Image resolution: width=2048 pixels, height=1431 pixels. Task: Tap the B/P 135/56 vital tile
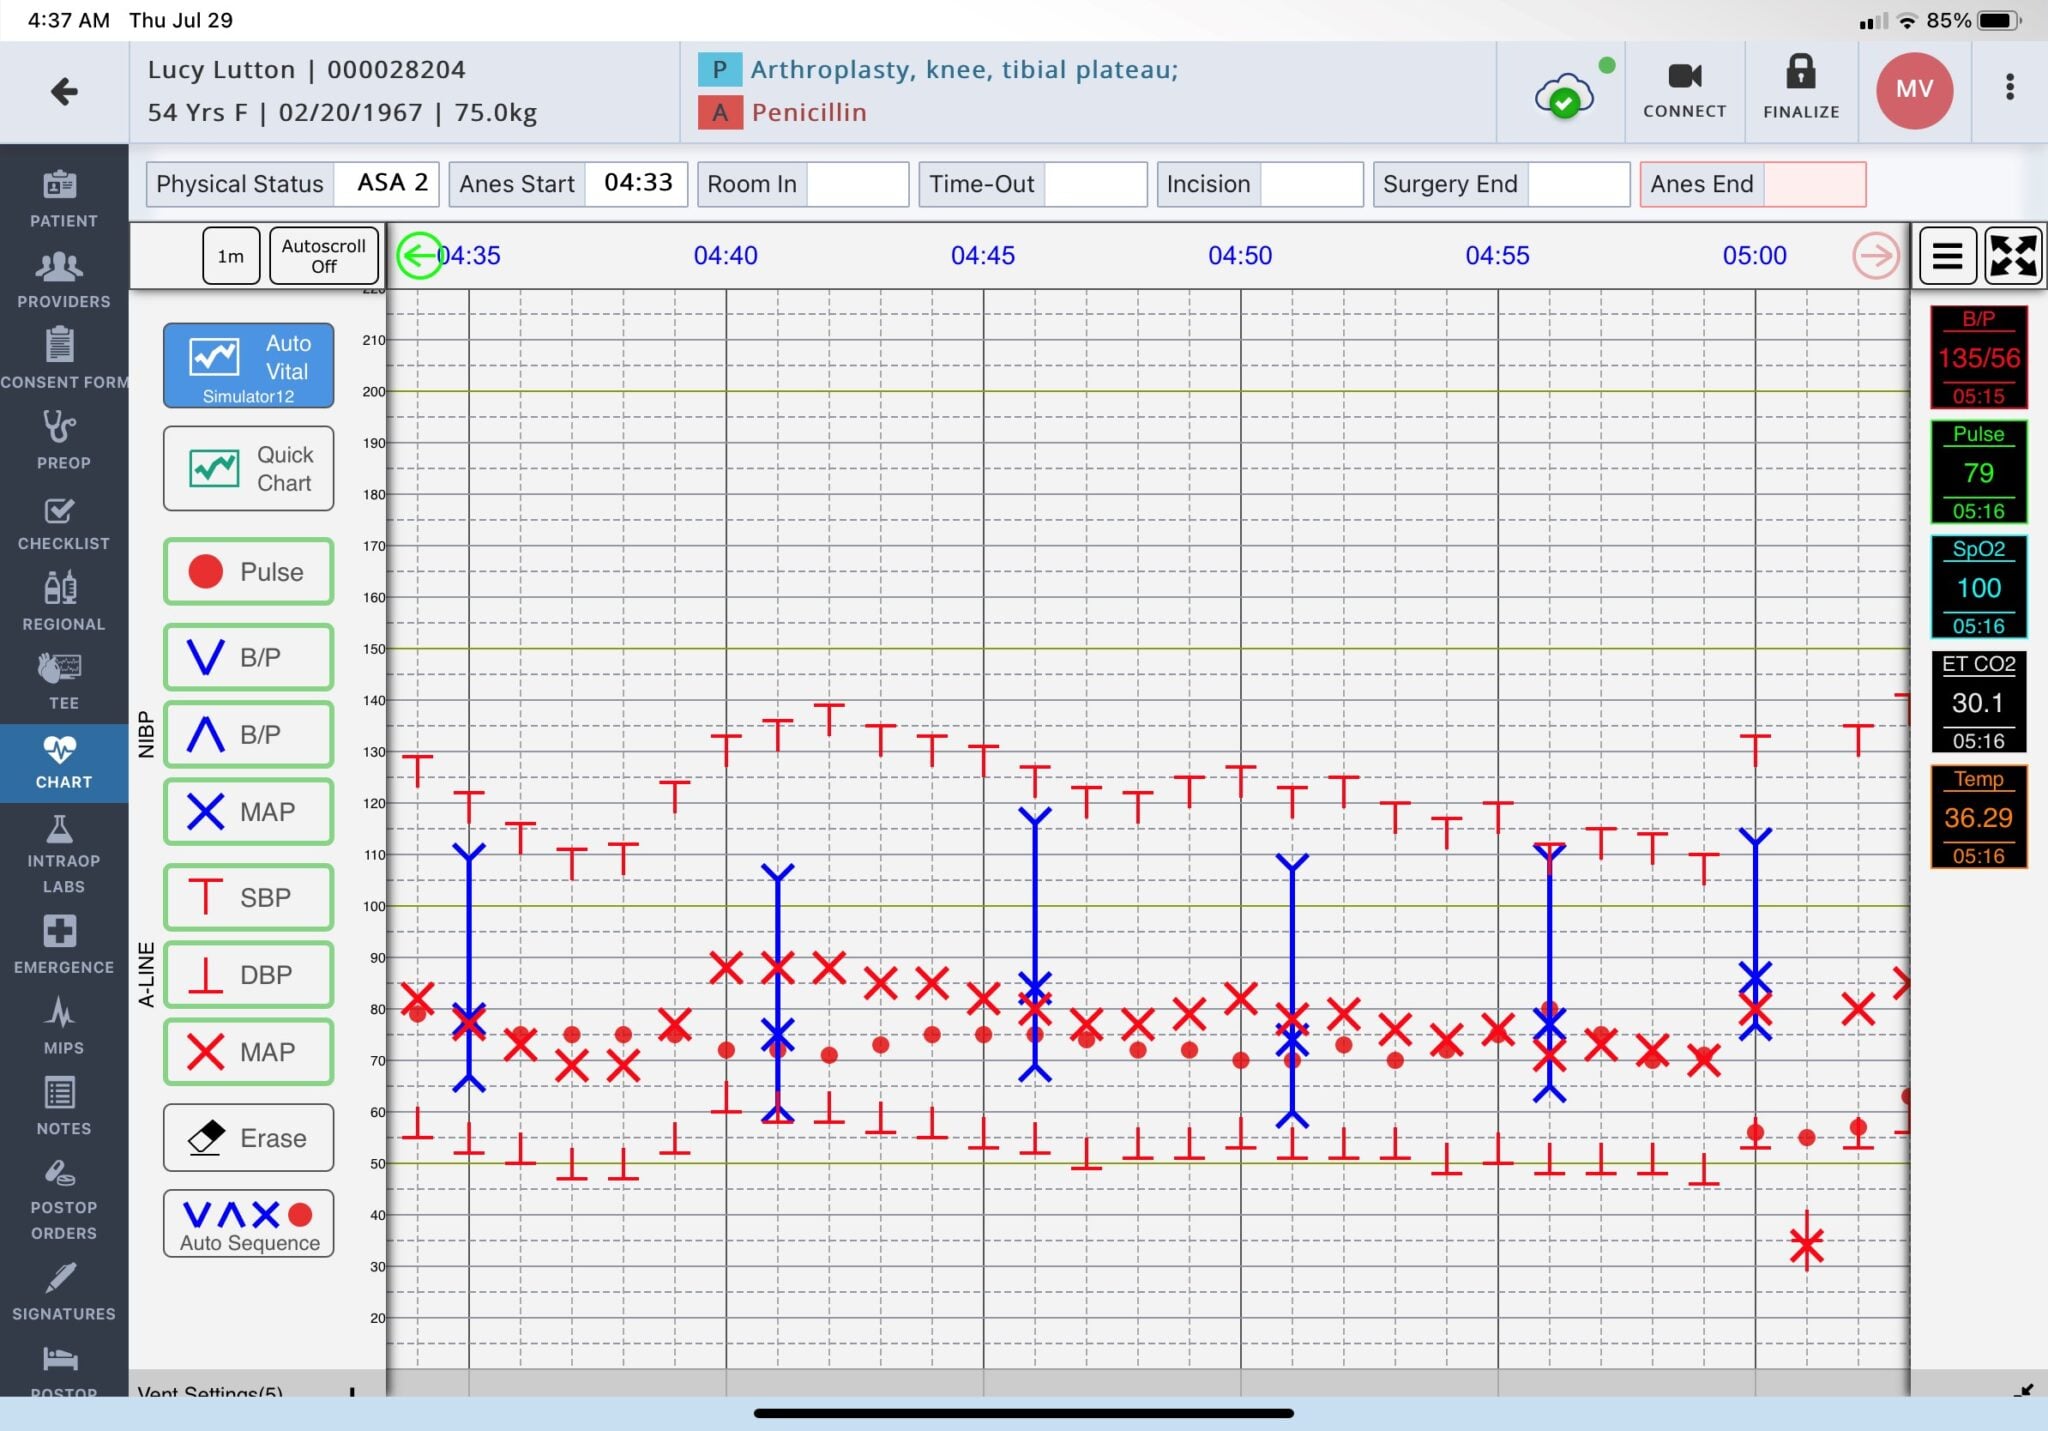coord(1978,358)
